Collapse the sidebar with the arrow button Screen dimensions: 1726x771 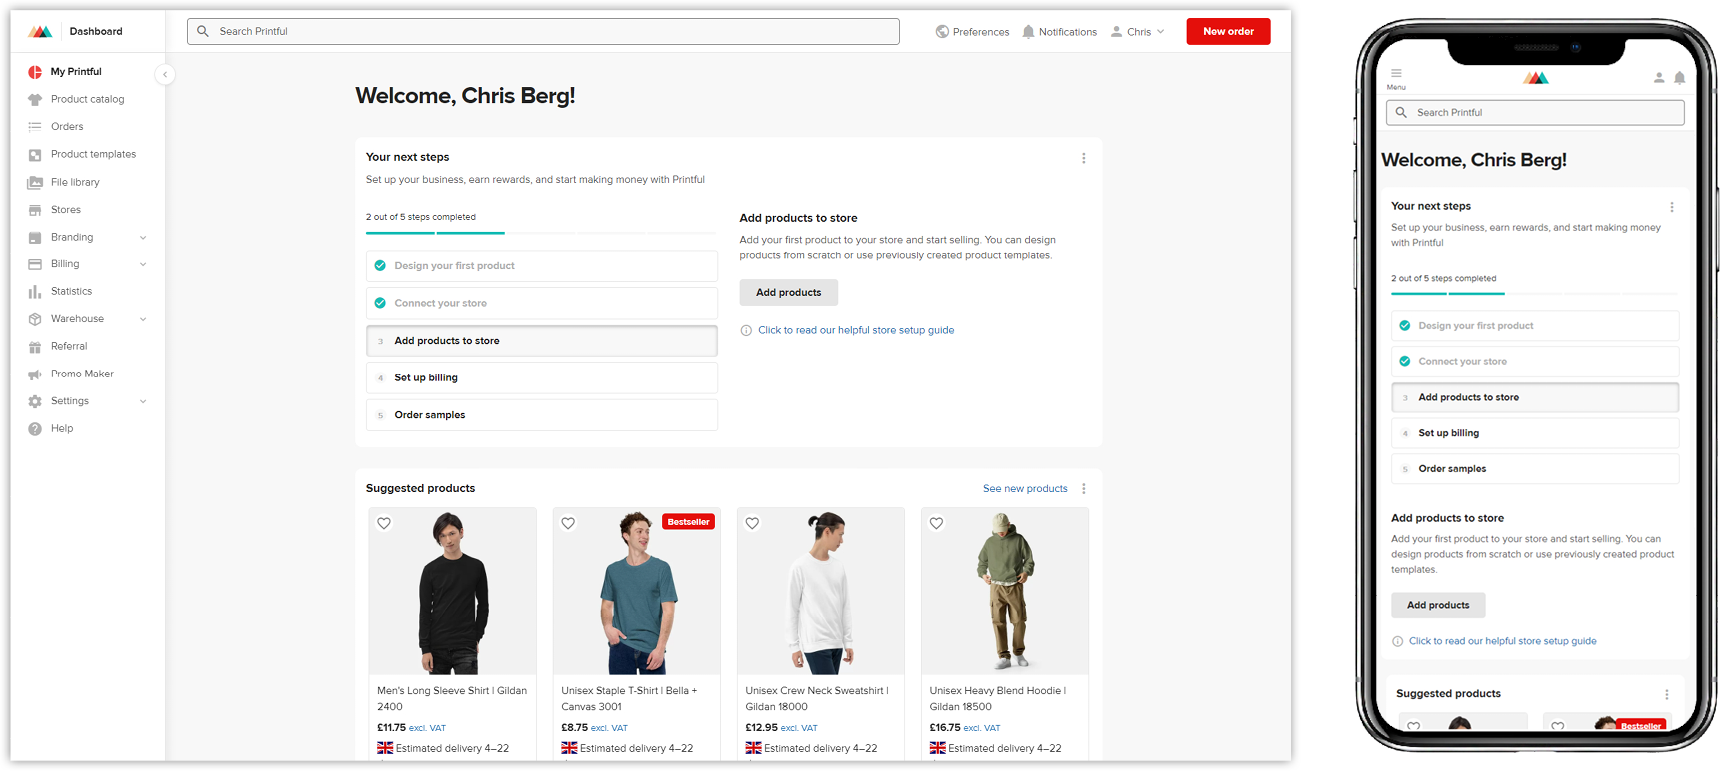tap(165, 74)
